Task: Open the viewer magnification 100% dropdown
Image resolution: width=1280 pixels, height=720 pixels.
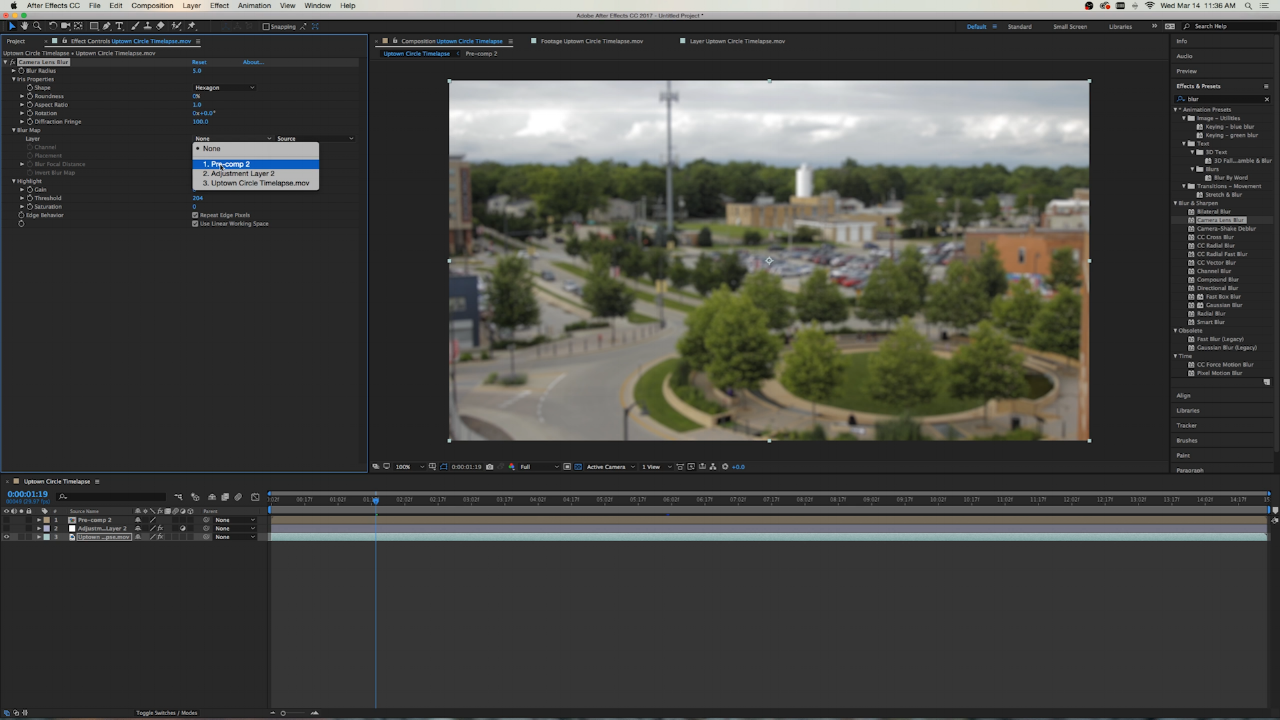Action: 409,467
